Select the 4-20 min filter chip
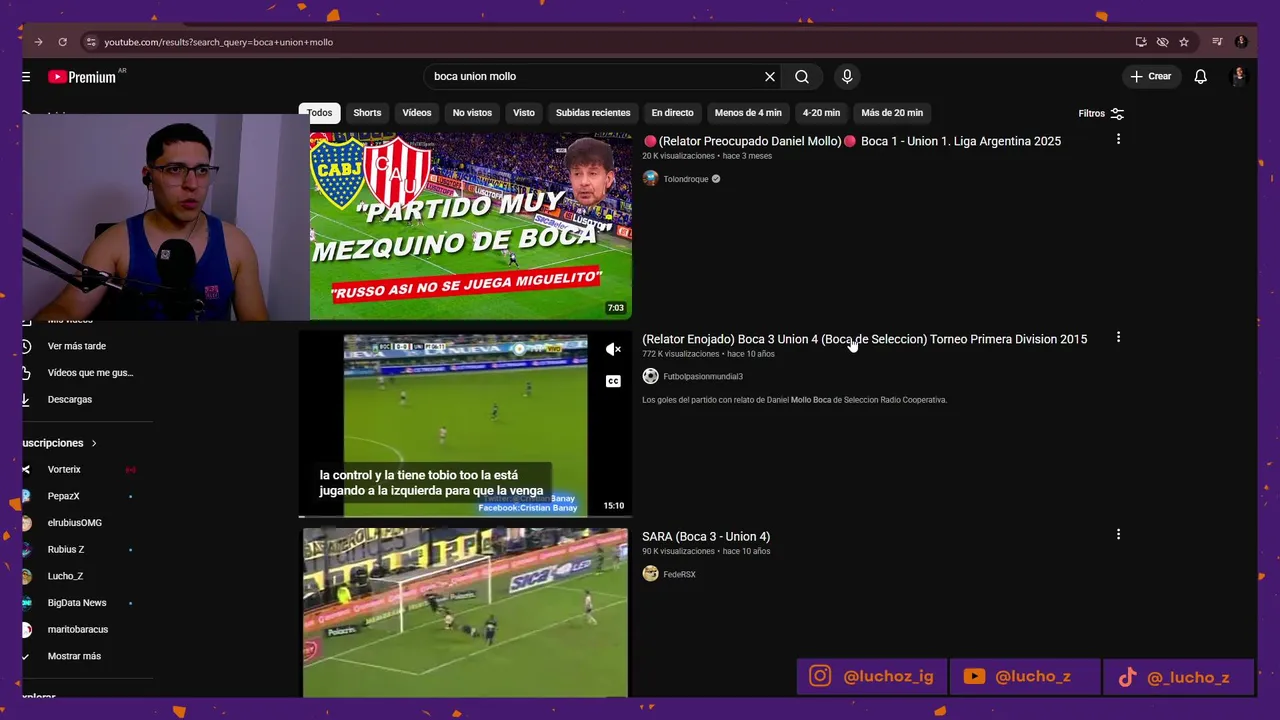This screenshot has width=1280, height=720. point(821,113)
